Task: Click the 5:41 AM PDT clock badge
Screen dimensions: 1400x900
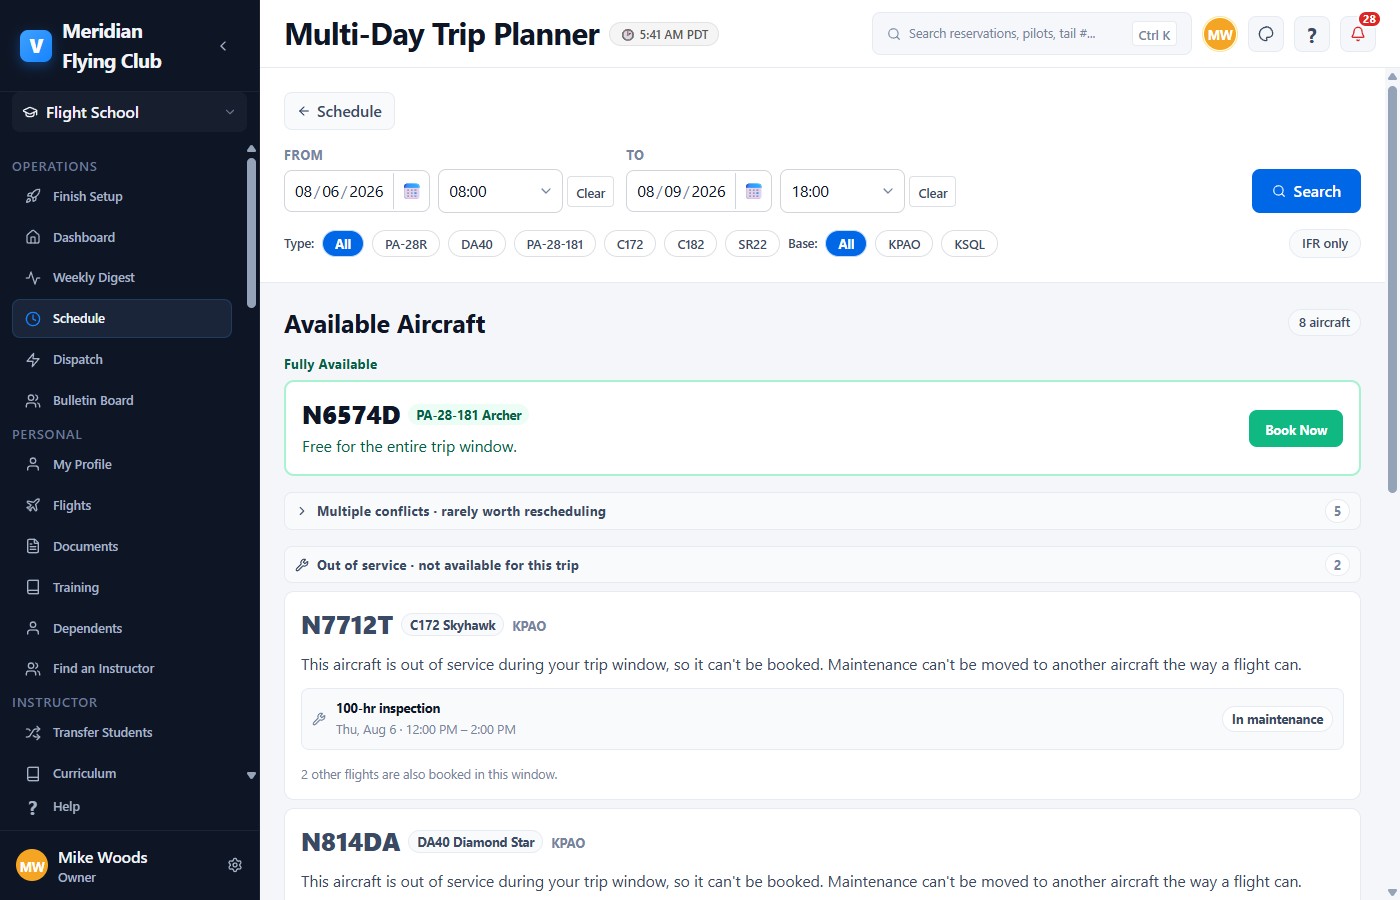Action: tap(664, 34)
